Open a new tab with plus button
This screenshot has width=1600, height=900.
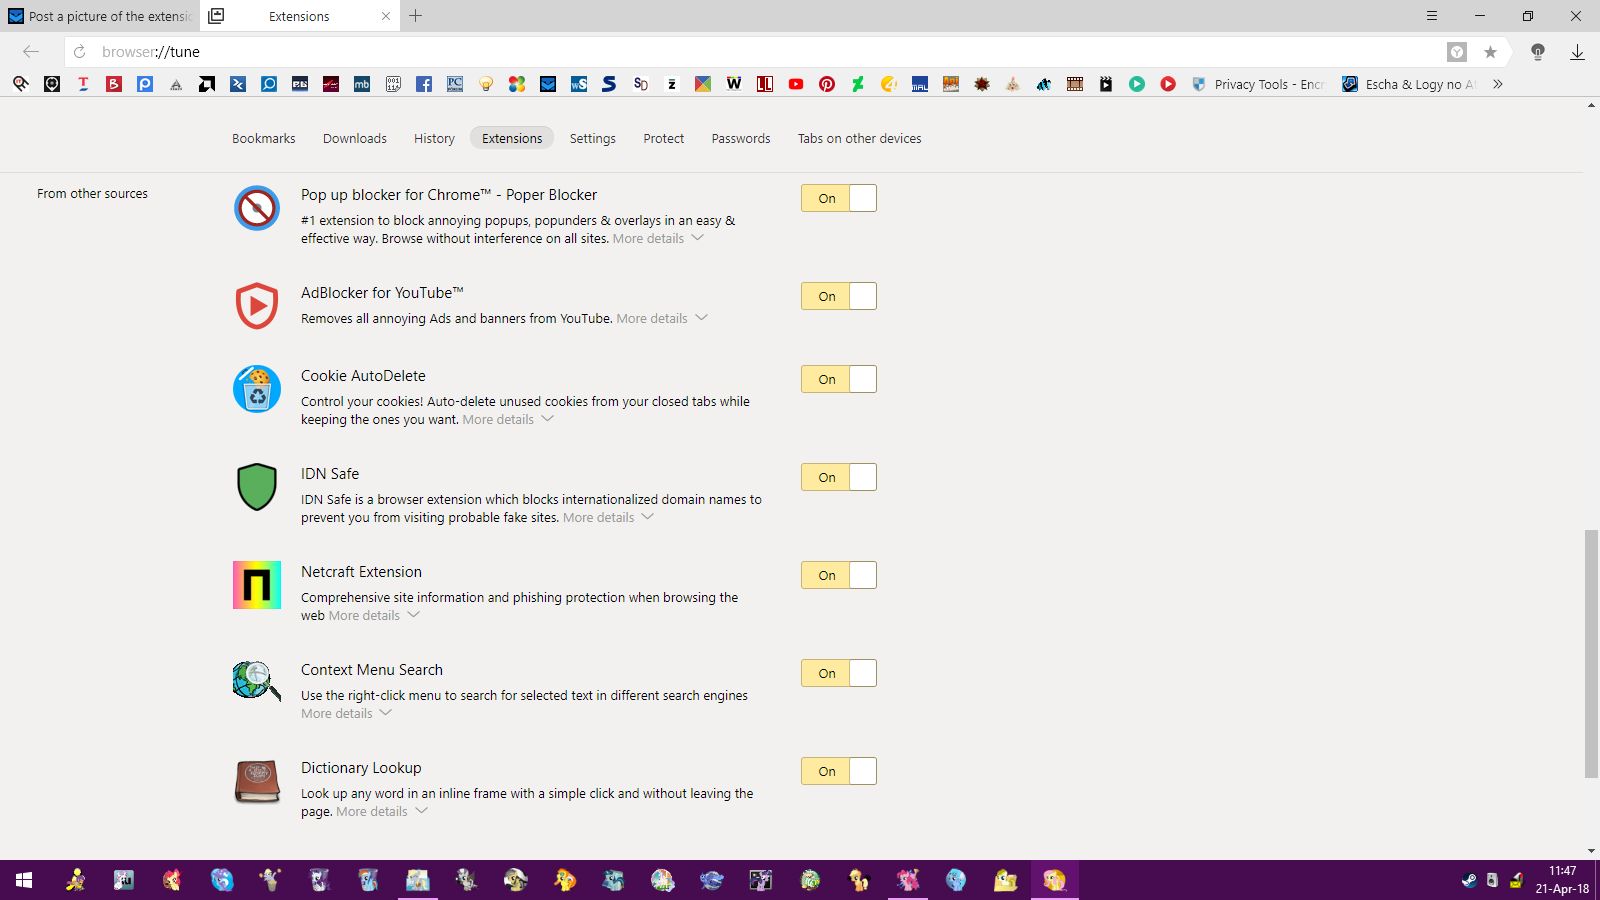point(416,16)
